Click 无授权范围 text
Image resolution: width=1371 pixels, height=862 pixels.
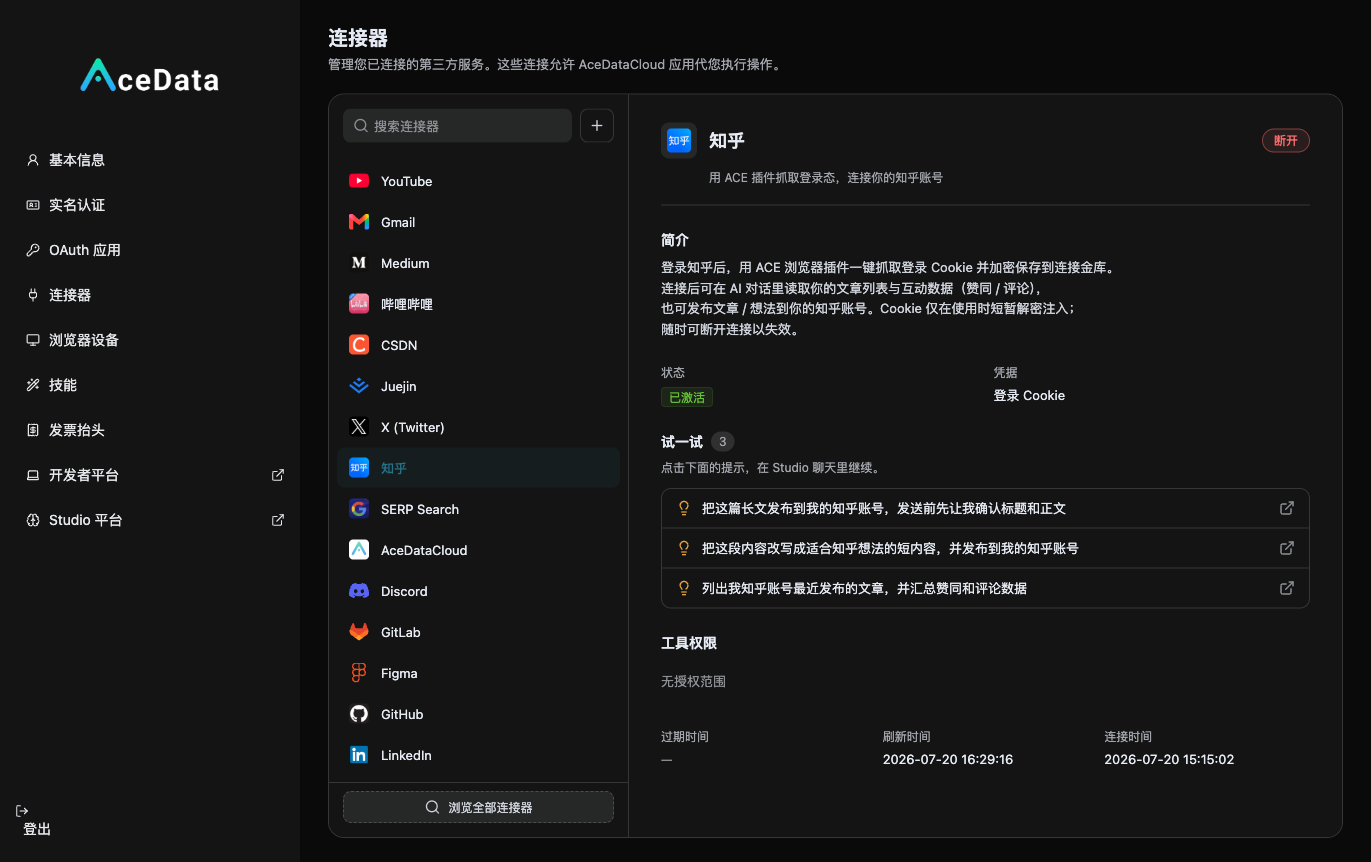click(x=693, y=681)
